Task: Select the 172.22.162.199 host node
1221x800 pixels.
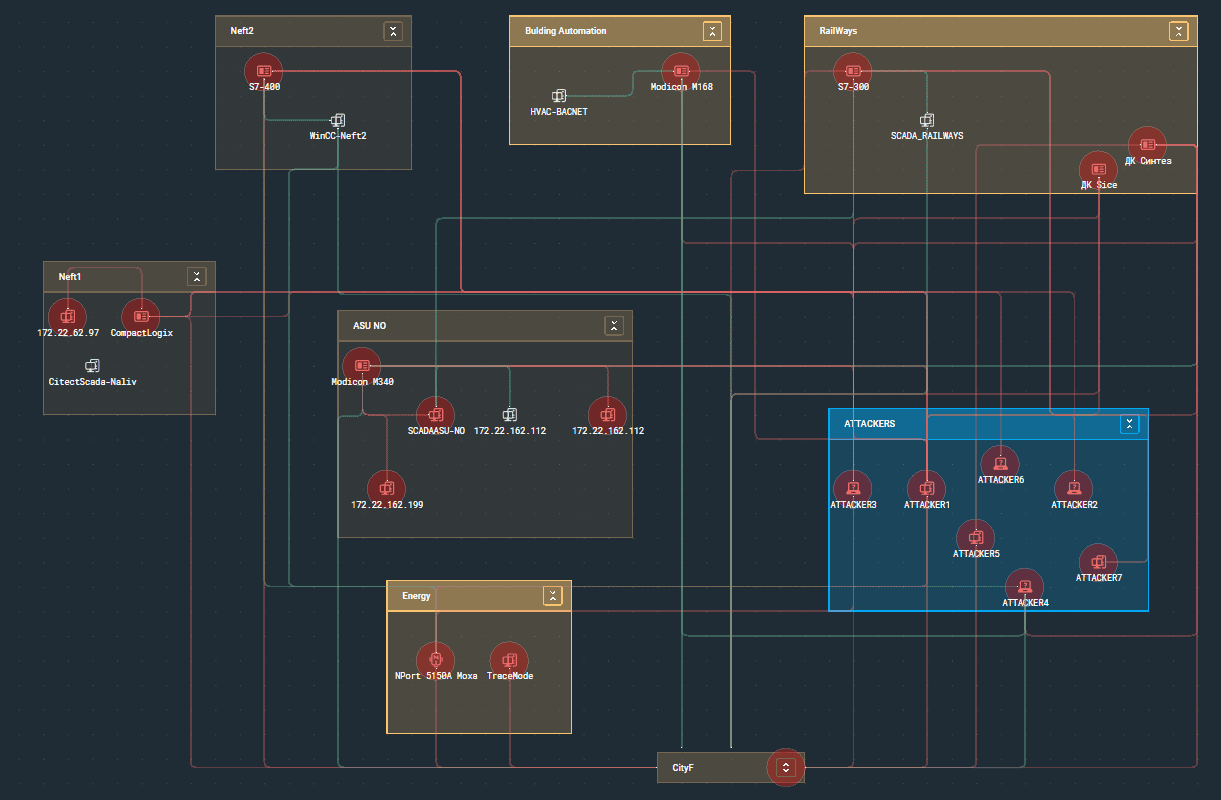Action: (387, 488)
